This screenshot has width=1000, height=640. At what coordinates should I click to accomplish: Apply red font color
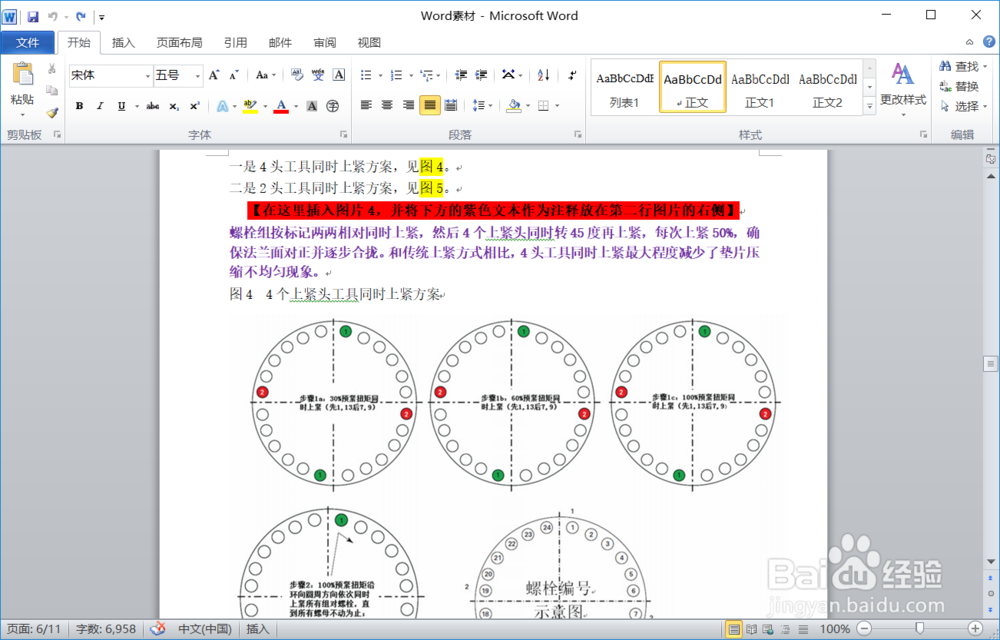tap(281, 106)
